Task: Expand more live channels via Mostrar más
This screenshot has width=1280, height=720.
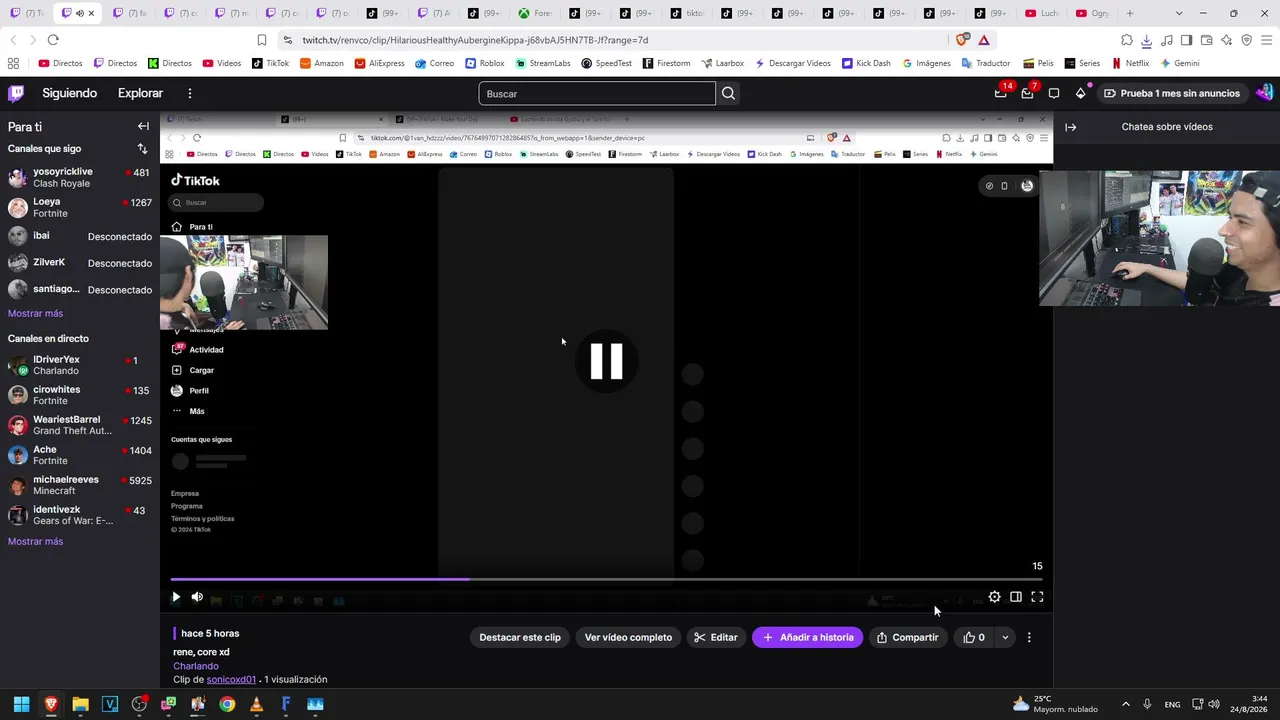Action: coord(35,541)
